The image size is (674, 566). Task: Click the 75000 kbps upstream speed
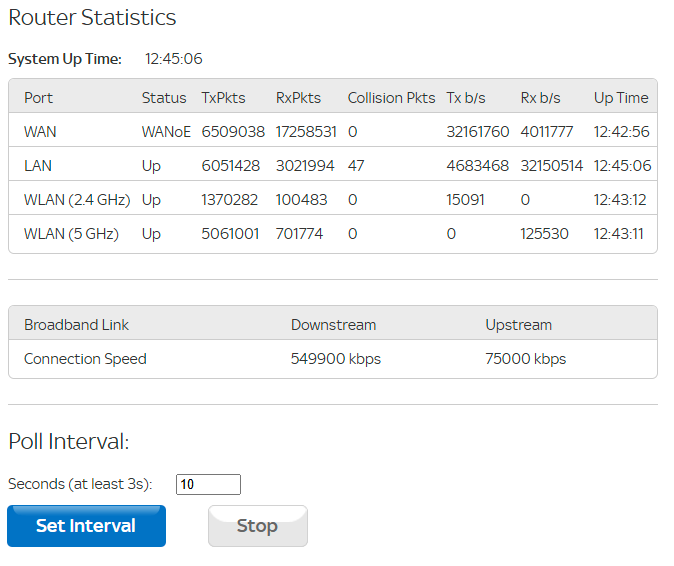click(x=526, y=359)
